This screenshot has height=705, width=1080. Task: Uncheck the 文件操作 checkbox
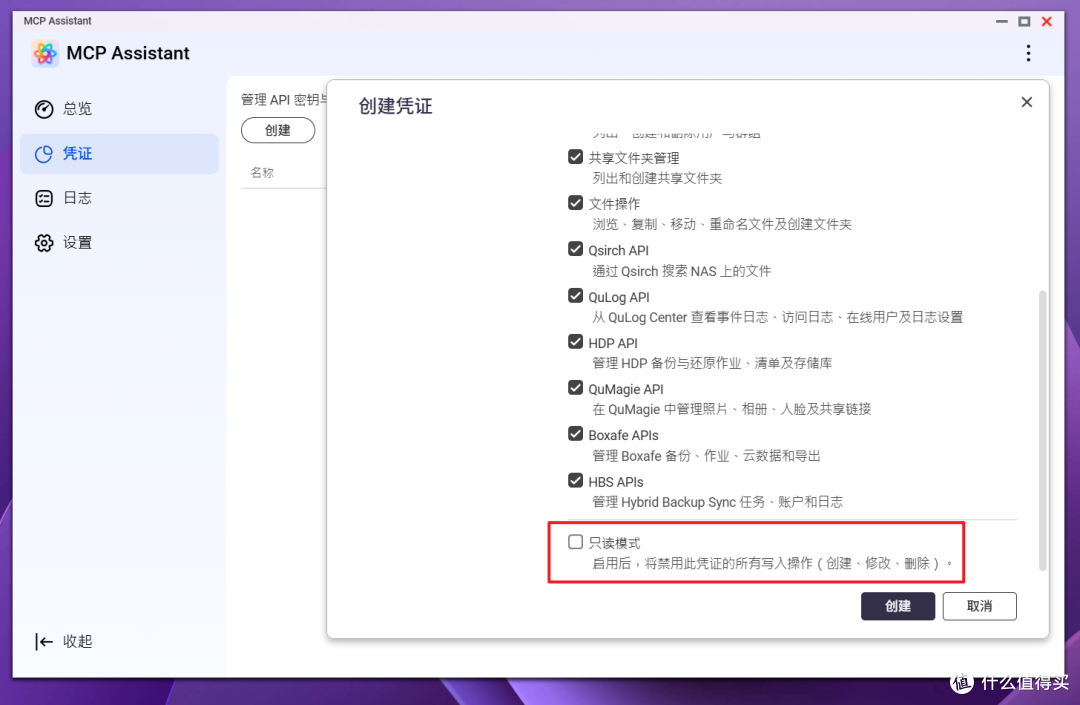(x=576, y=202)
